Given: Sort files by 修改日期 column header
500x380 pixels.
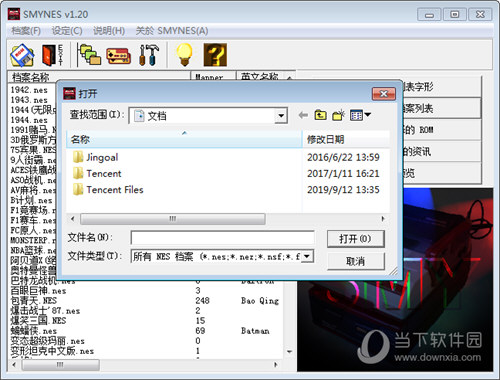Looking at the screenshot, I should (x=346, y=139).
